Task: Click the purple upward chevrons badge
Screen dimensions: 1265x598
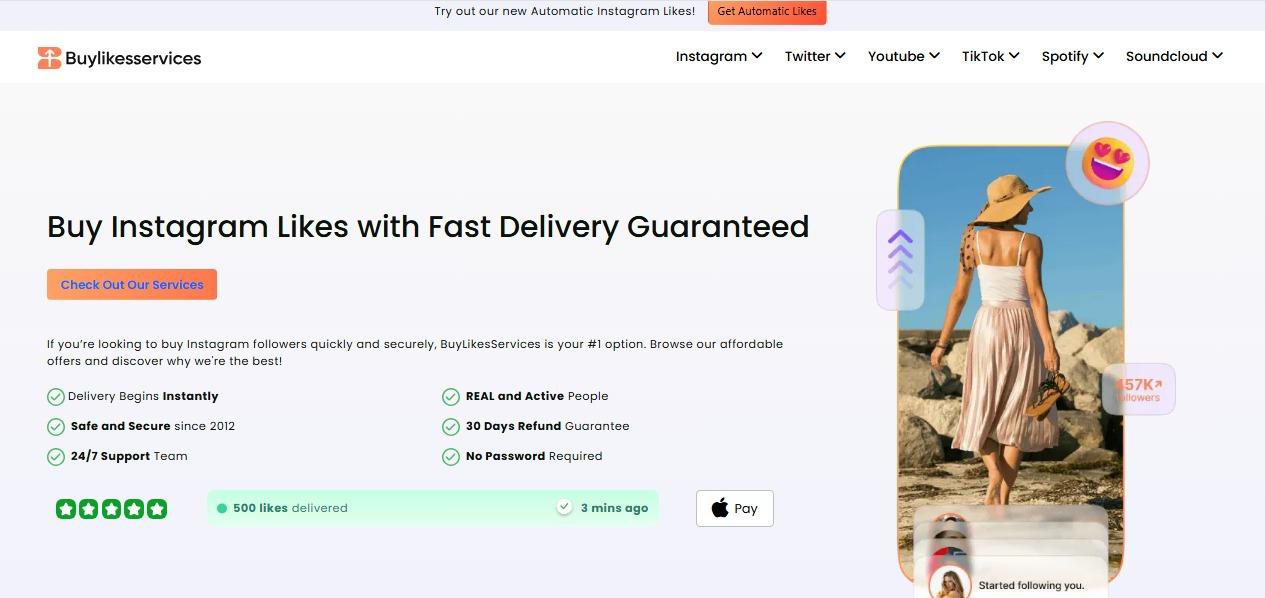Action: pos(900,259)
